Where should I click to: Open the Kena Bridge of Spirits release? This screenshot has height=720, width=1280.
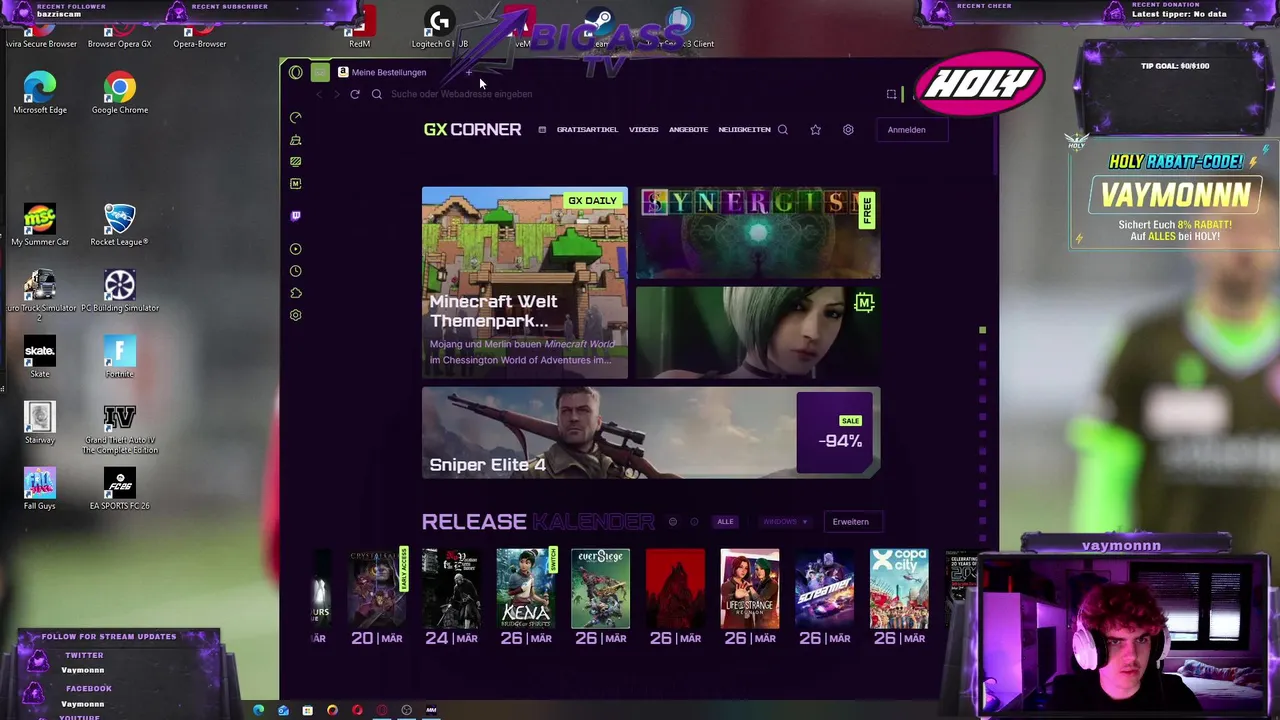pyautogui.click(x=526, y=588)
